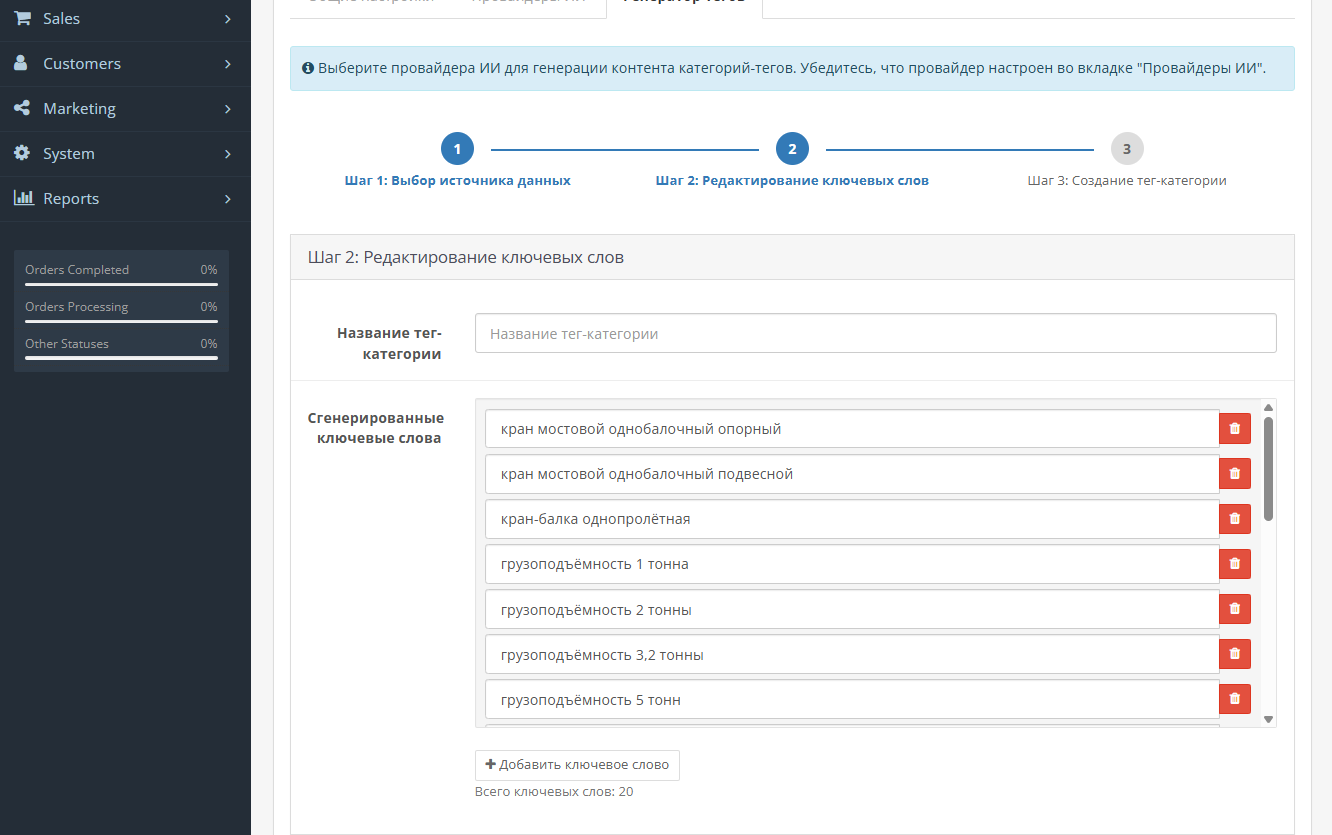The height and width of the screenshot is (835, 1332).
Task: Delete keyword 'кран мостовой однобалочный опорный'
Action: pyautogui.click(x=1234, y=429)
